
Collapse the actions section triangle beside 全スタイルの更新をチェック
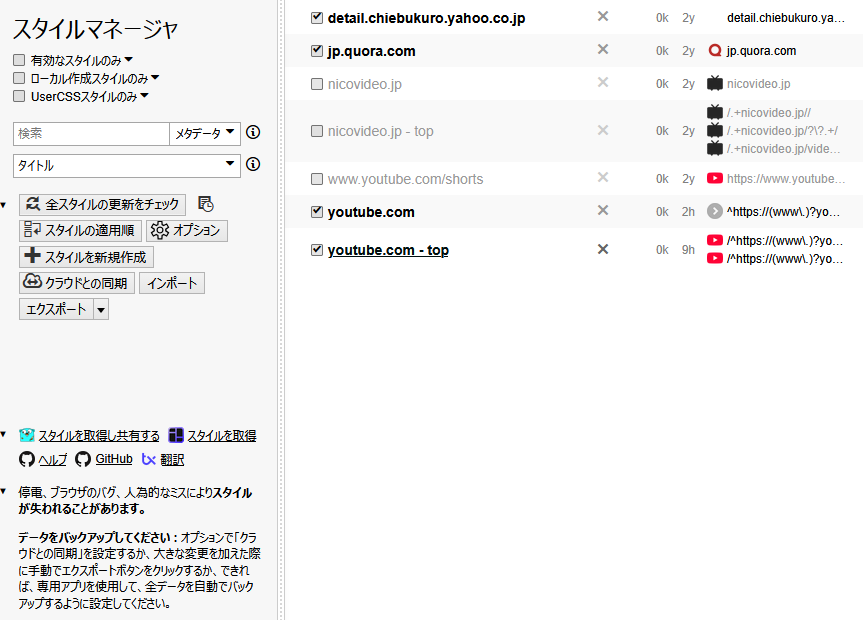(3, 205)
